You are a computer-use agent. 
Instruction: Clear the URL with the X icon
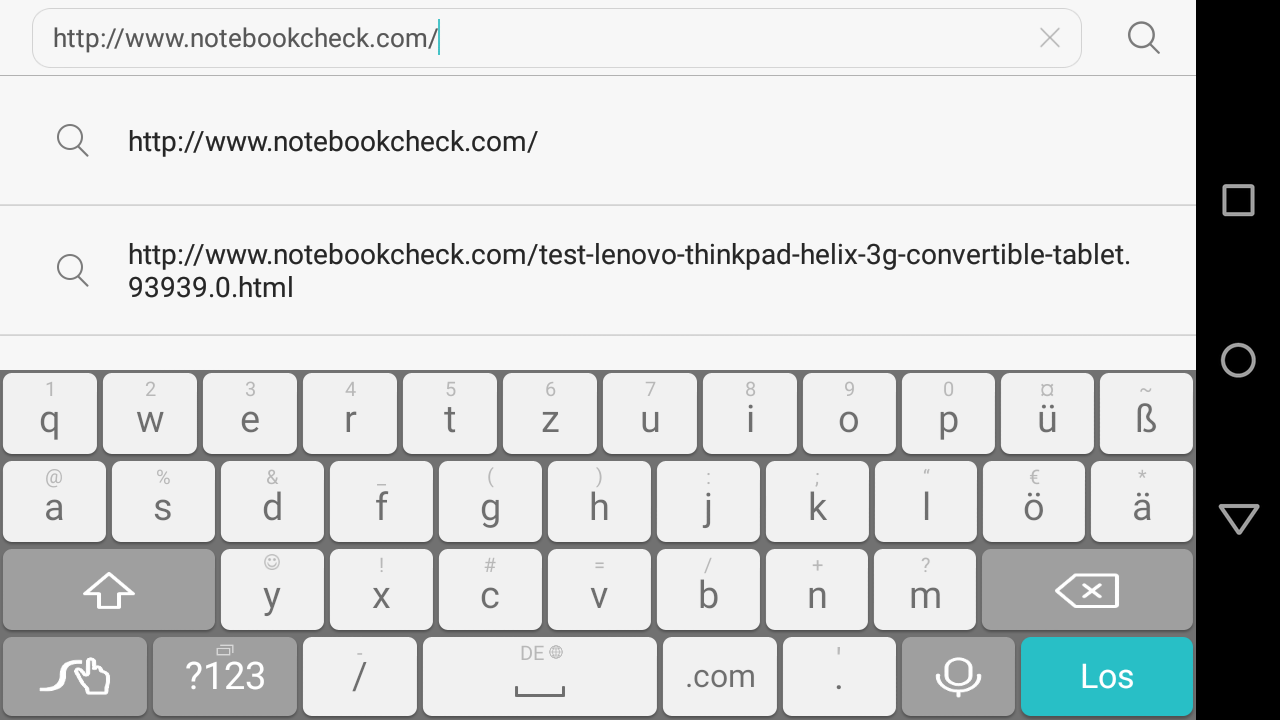1049,38
